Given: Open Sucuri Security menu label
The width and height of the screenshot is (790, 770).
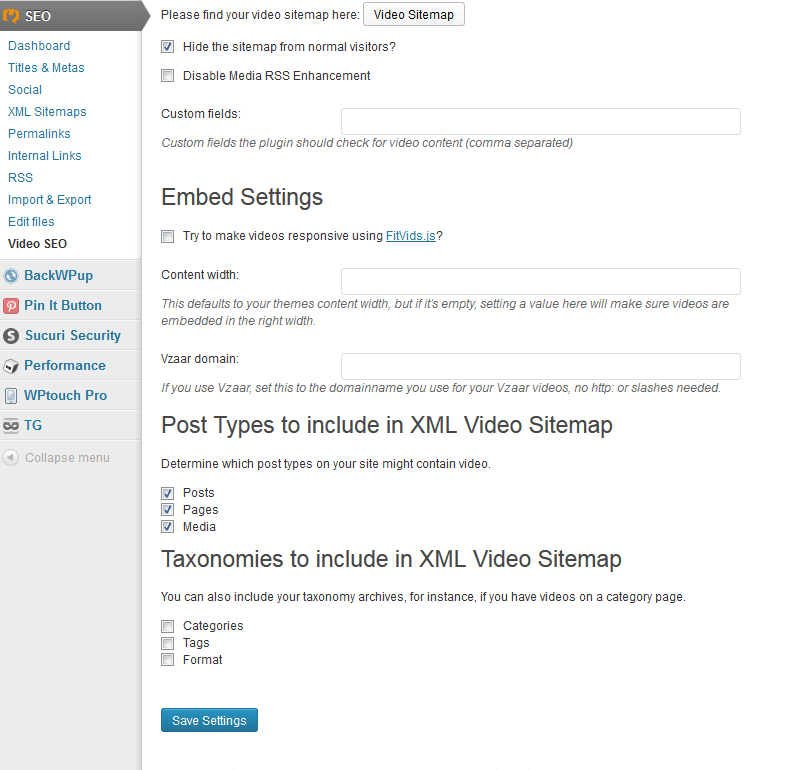Looking at the screenshot, I should pyautogui.click(x=73, y=336).
